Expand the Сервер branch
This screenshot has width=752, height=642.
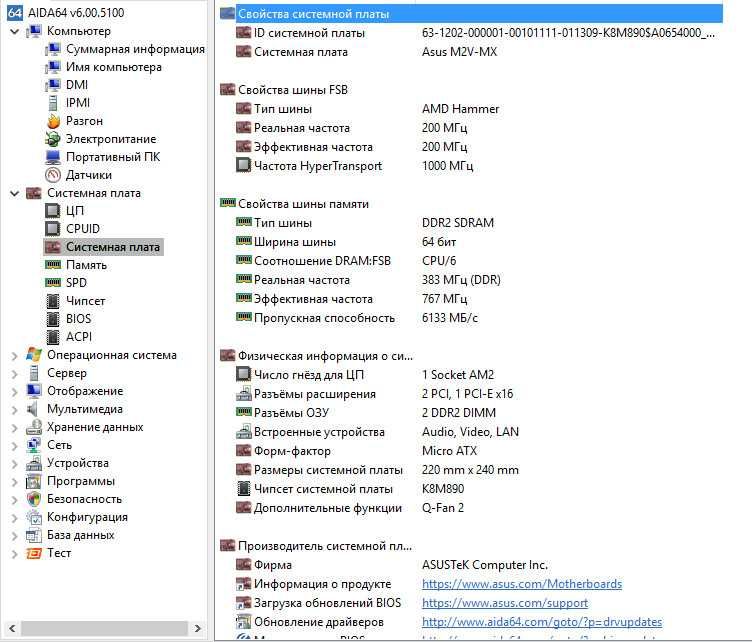pyautogui.click(x=15, y=374)
